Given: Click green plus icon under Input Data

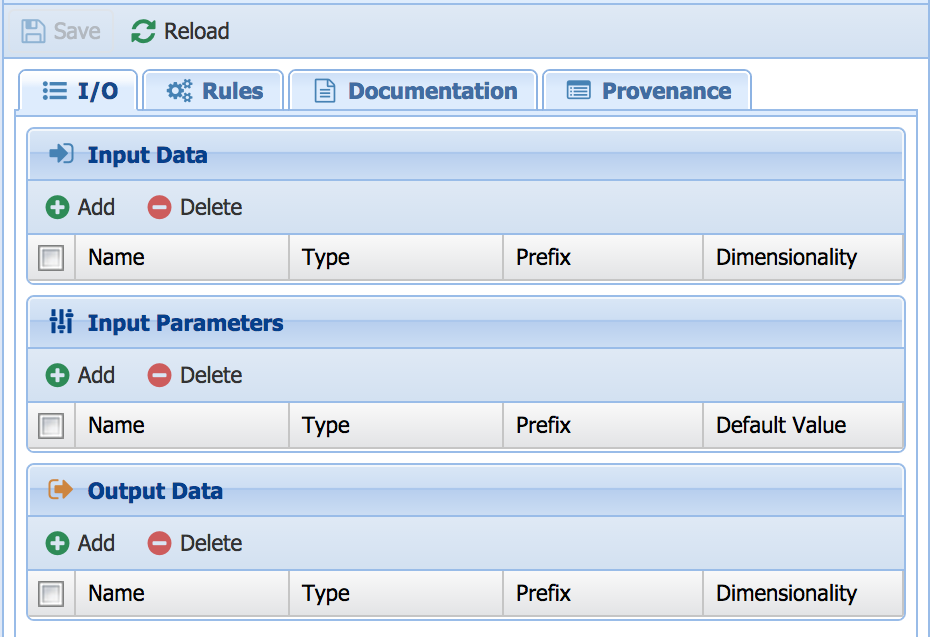Looking at the screenshot, I should [x=58, y=208].
